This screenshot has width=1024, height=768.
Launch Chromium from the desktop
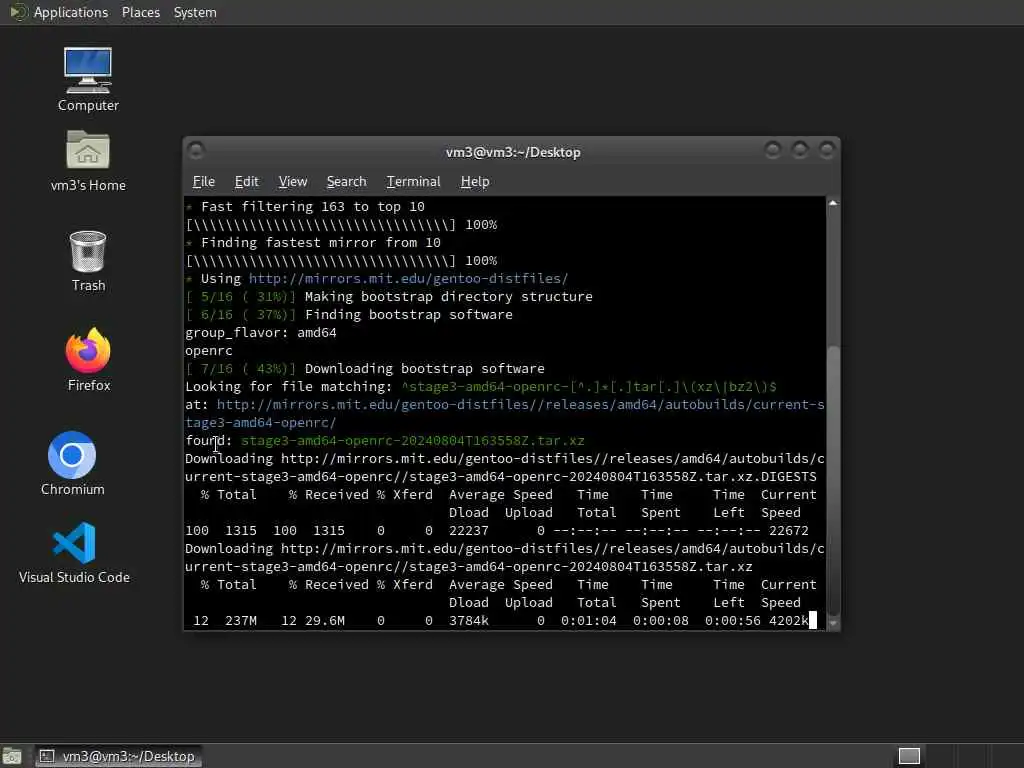click(x=72, y=463)
